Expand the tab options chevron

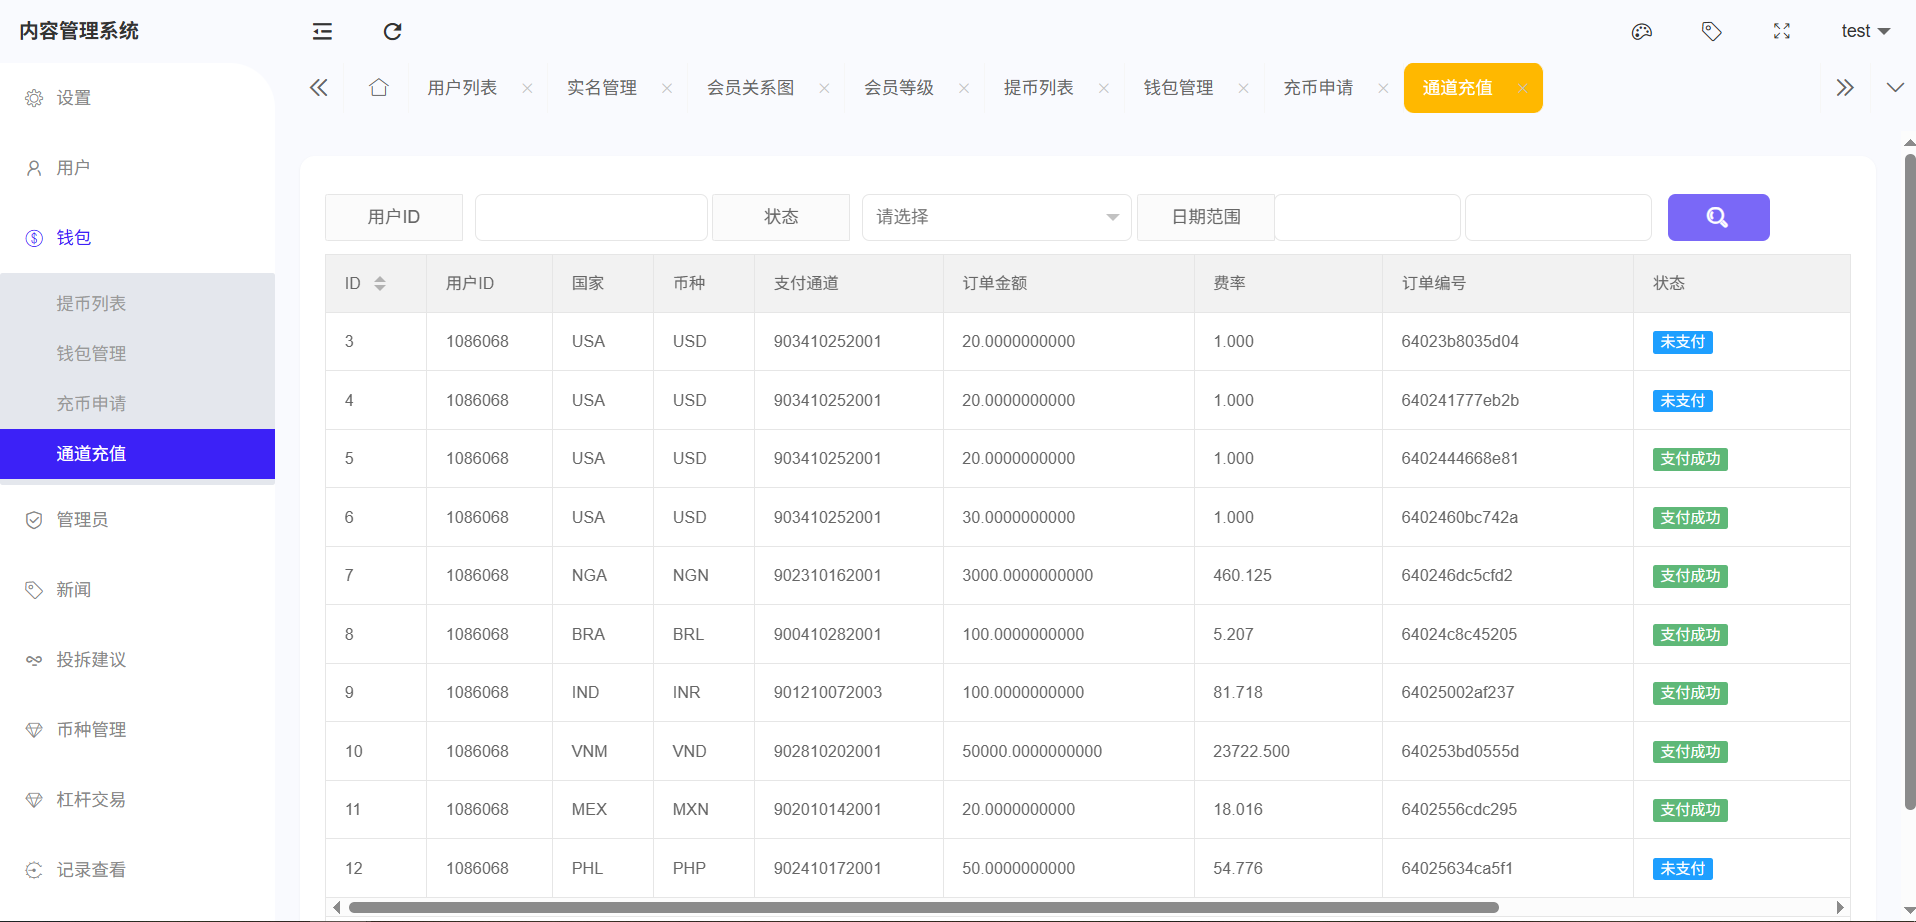pyautogui.click(x=1894, y=88)
